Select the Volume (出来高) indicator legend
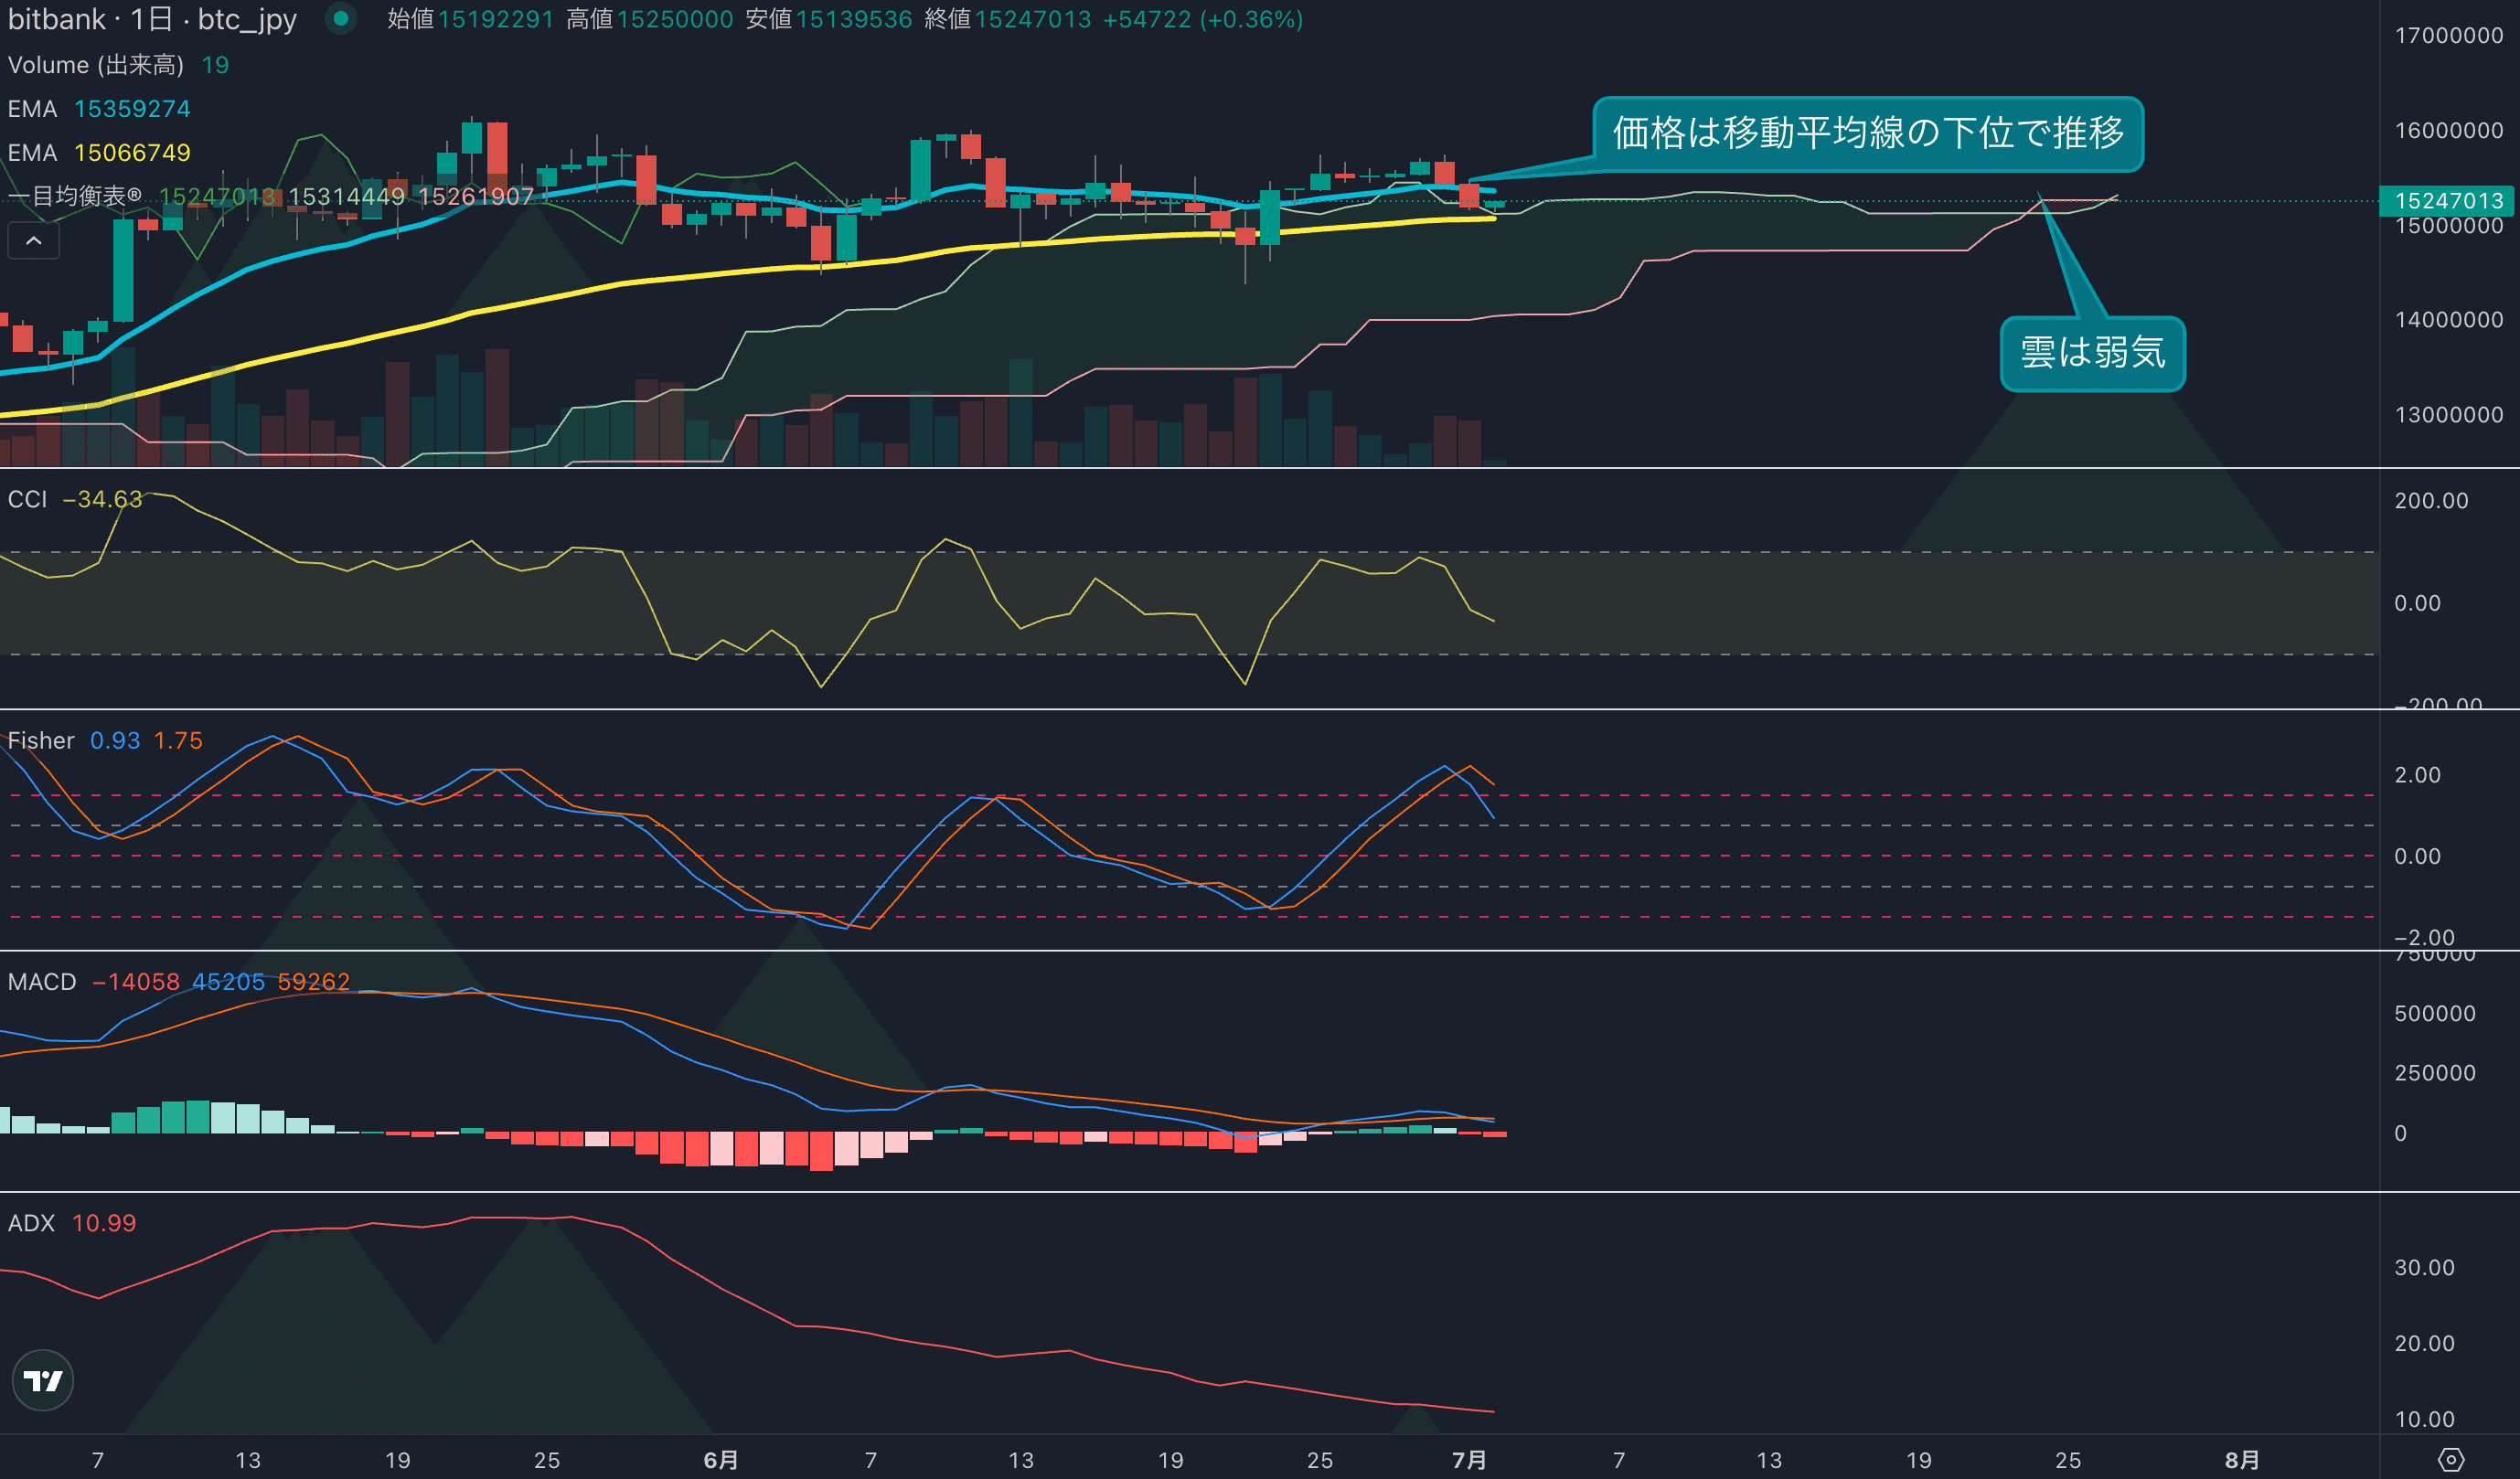Image resolution: width=2520 pixels, height=1479 pixels. pos(96,65)
